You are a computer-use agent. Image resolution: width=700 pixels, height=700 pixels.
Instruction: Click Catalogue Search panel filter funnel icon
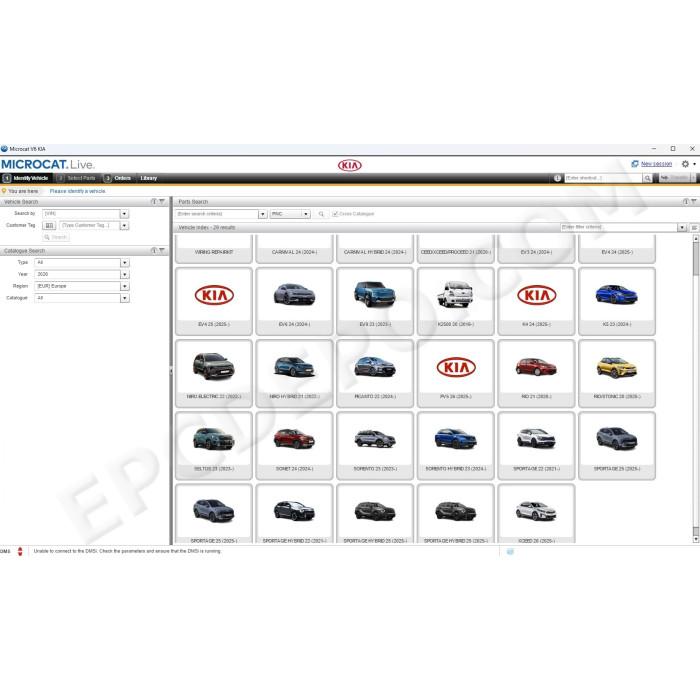click(x=162, y=250)
